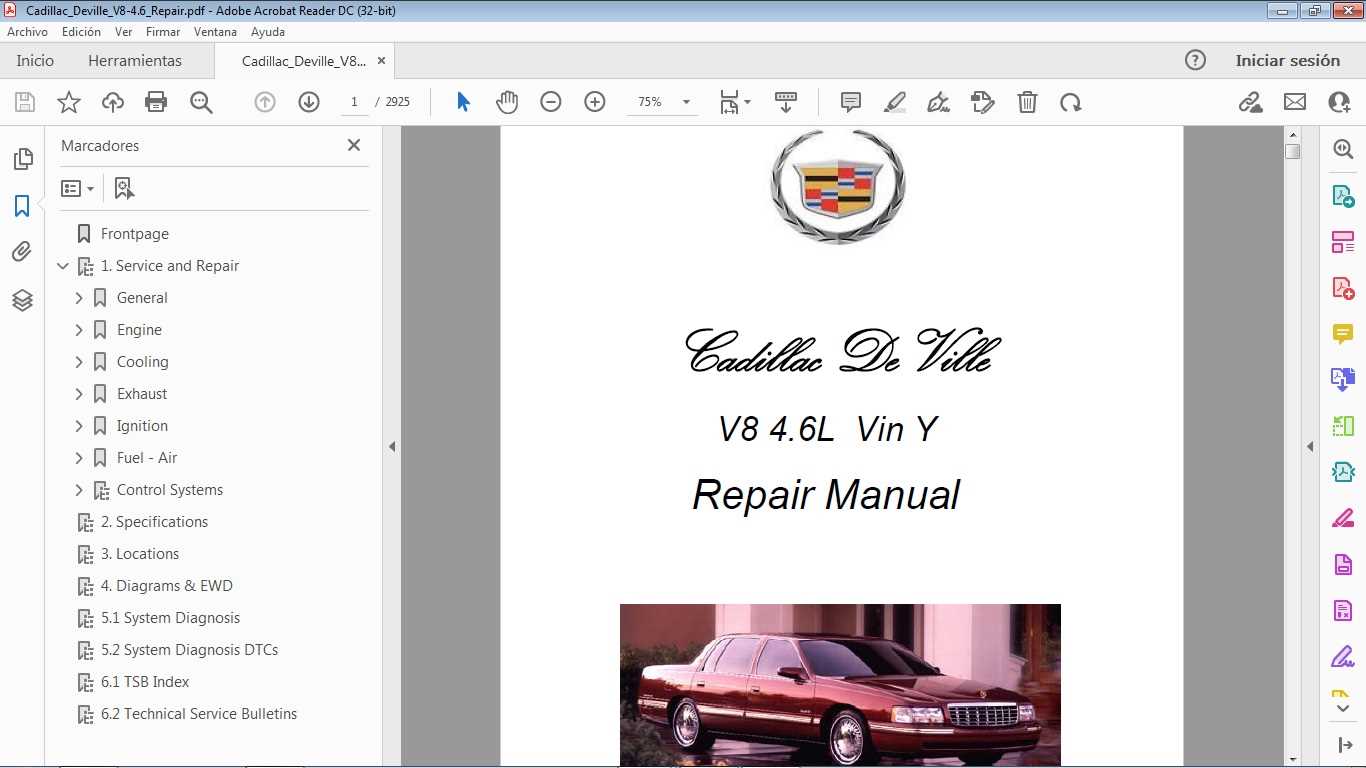Go to next page arrow
Image resolution: width=1366 pixels, height=768 pixels.
click(309, 102)
